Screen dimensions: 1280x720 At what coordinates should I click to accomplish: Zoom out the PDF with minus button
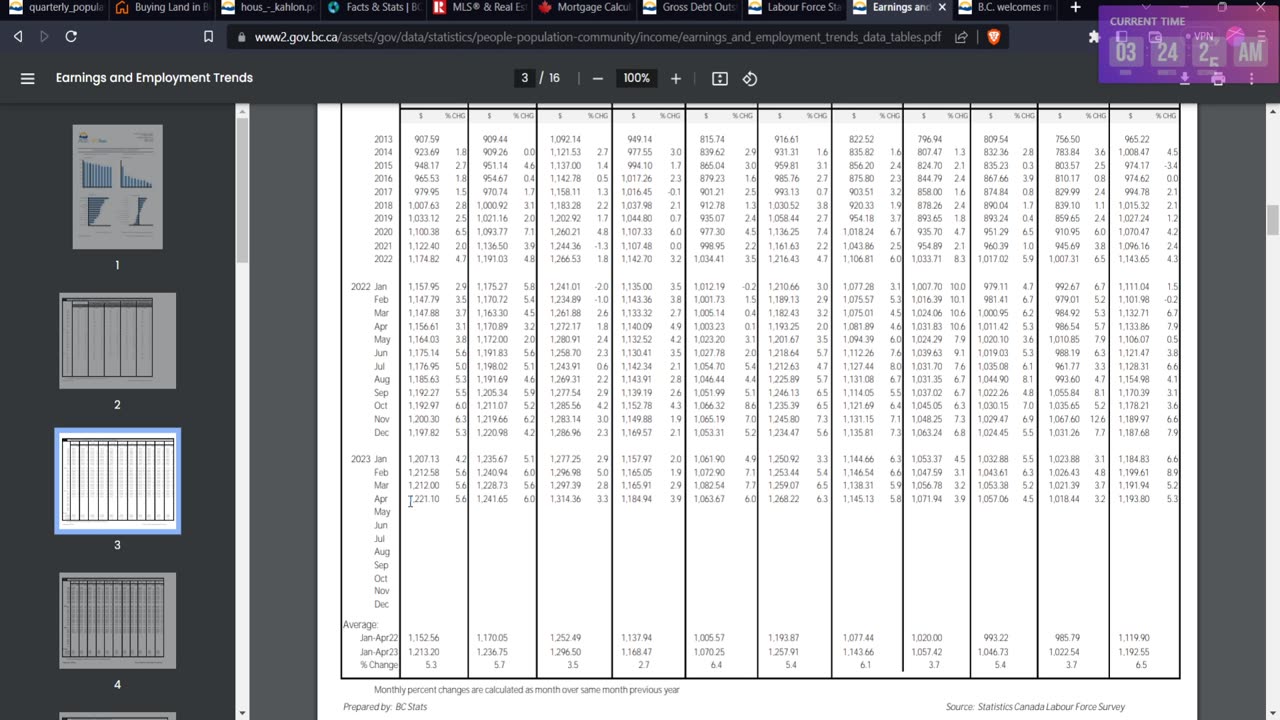point(597,78)
